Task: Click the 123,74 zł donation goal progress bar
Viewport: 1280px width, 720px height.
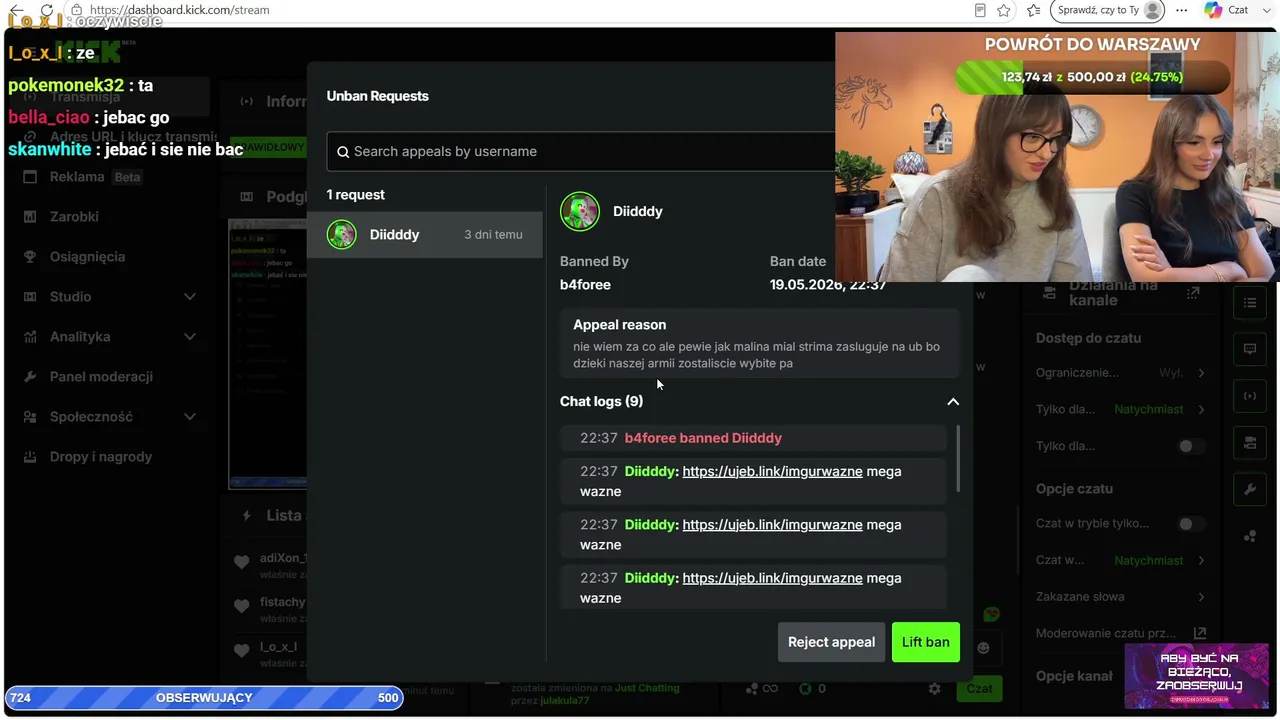Action: (1092, 77)
